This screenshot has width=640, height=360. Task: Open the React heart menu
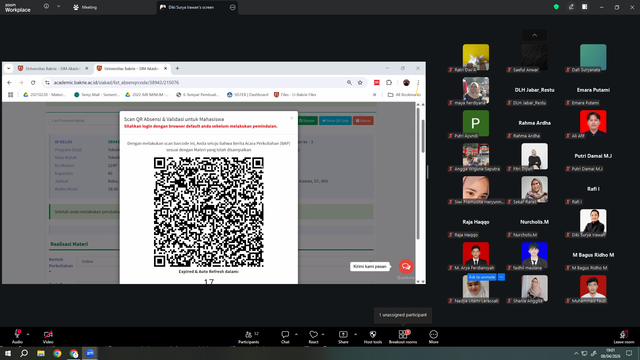tap(313, 336)
